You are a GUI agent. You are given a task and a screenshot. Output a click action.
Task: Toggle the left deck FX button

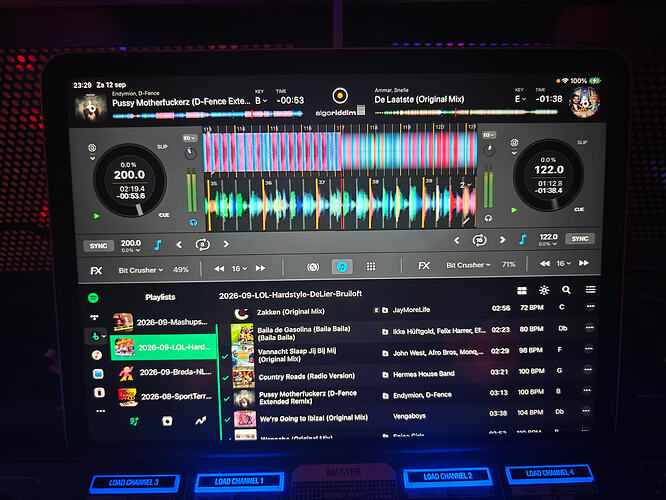click(x=96, y=271)
